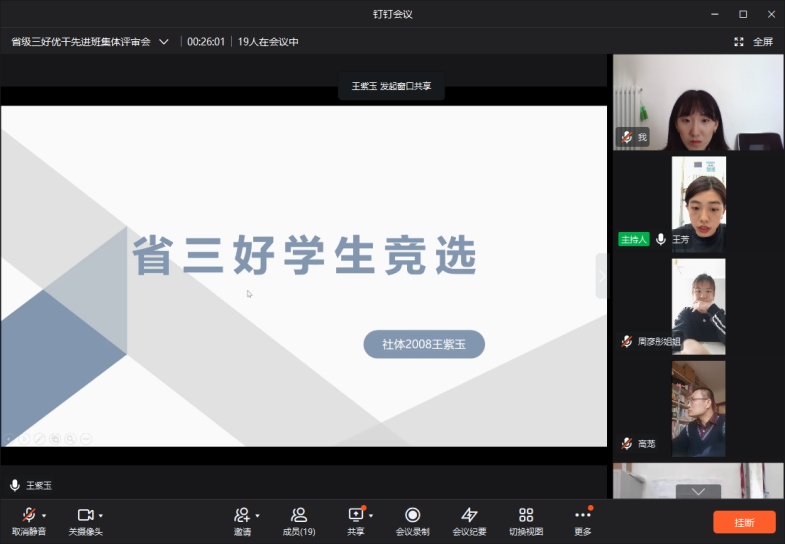Screen dimensions: 785x544
Task: Click the 高茫 participant video thumbnail
Action: [x=698, y=408]
